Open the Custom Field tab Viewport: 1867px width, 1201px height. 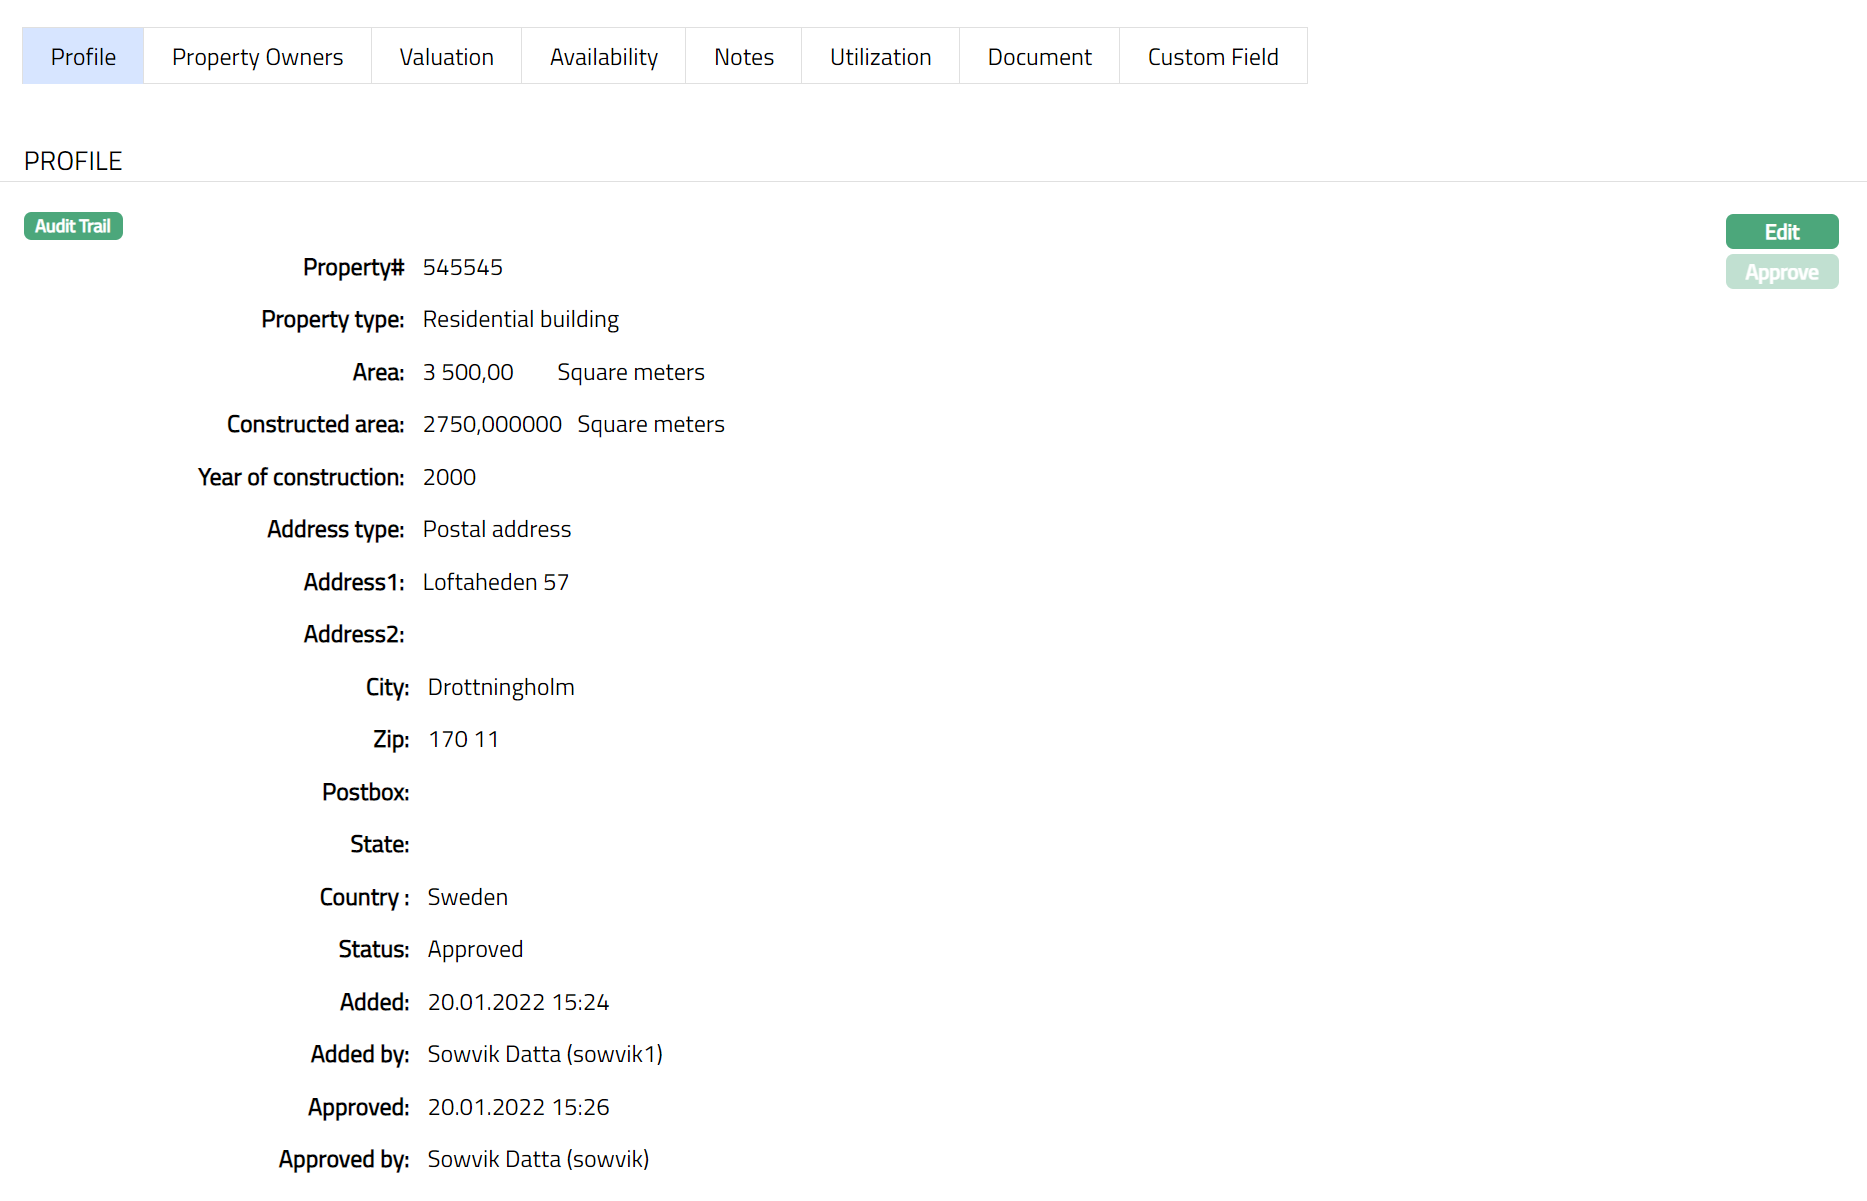click(x=1212, y=57)
